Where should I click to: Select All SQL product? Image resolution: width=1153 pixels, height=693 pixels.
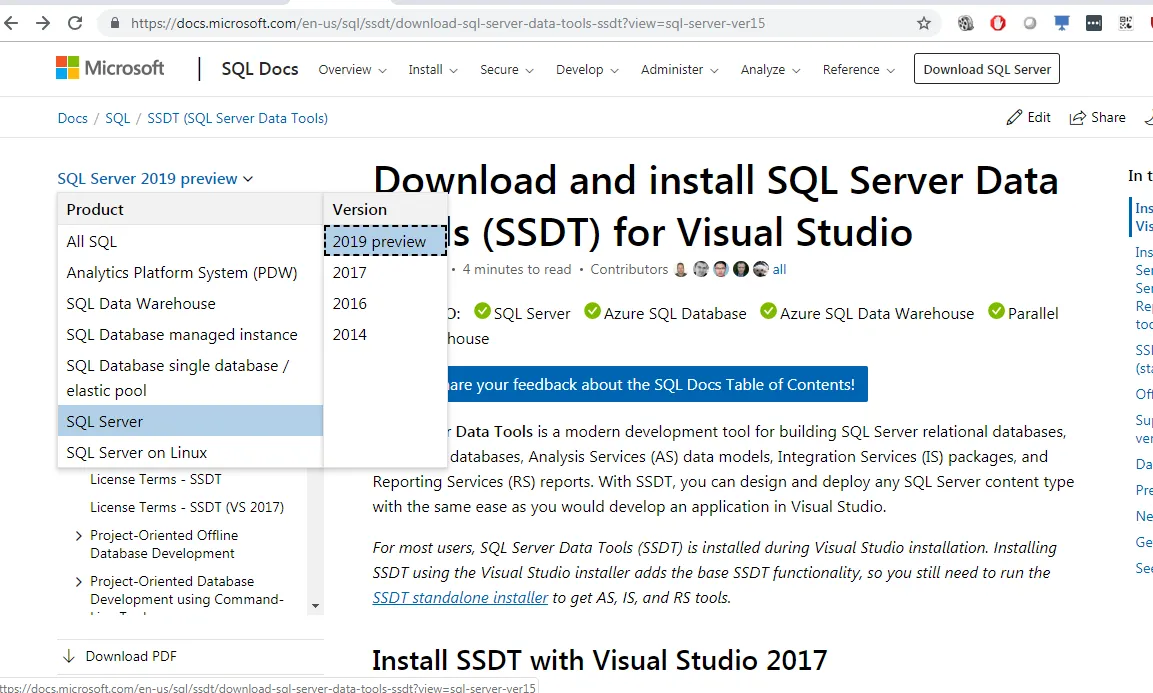(x=190, y=241)
